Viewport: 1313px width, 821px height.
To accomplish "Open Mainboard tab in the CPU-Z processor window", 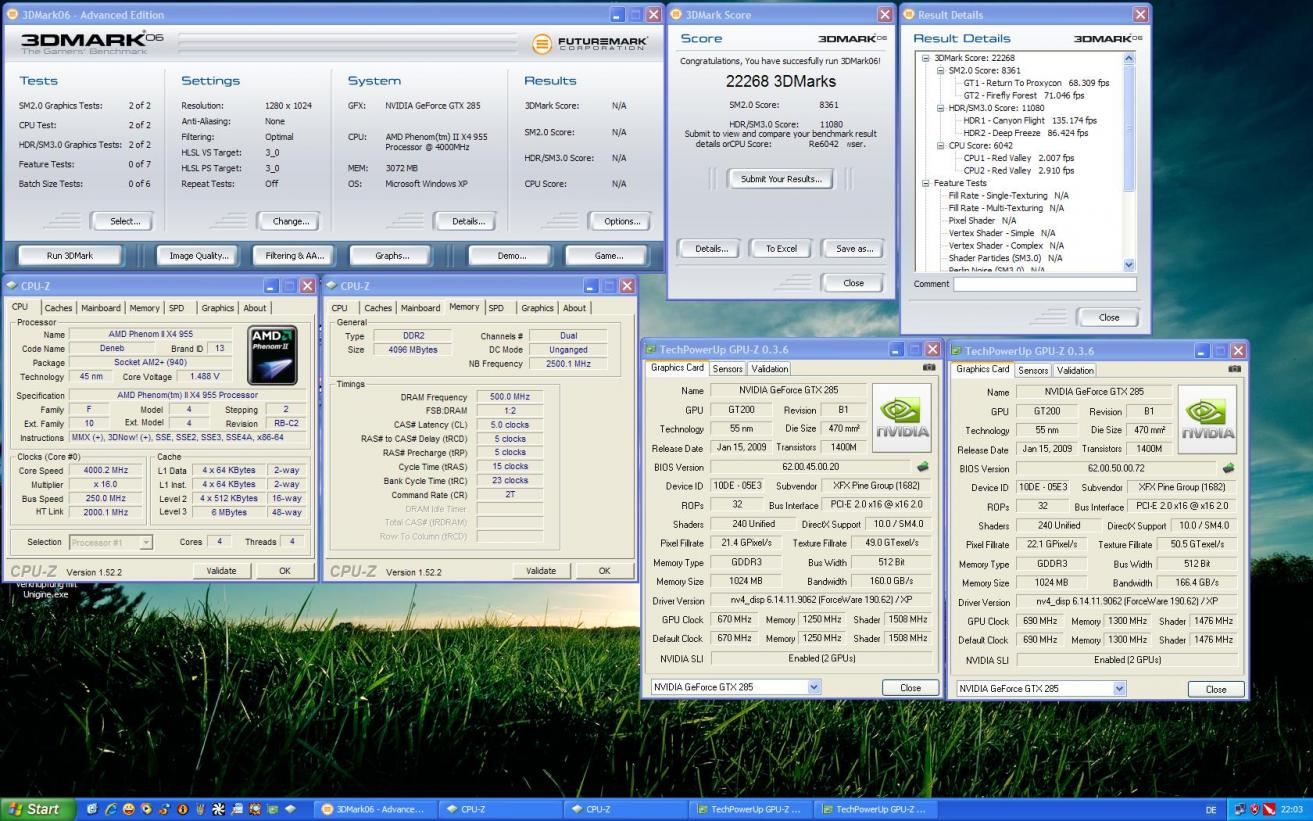I will pos(101,308).
